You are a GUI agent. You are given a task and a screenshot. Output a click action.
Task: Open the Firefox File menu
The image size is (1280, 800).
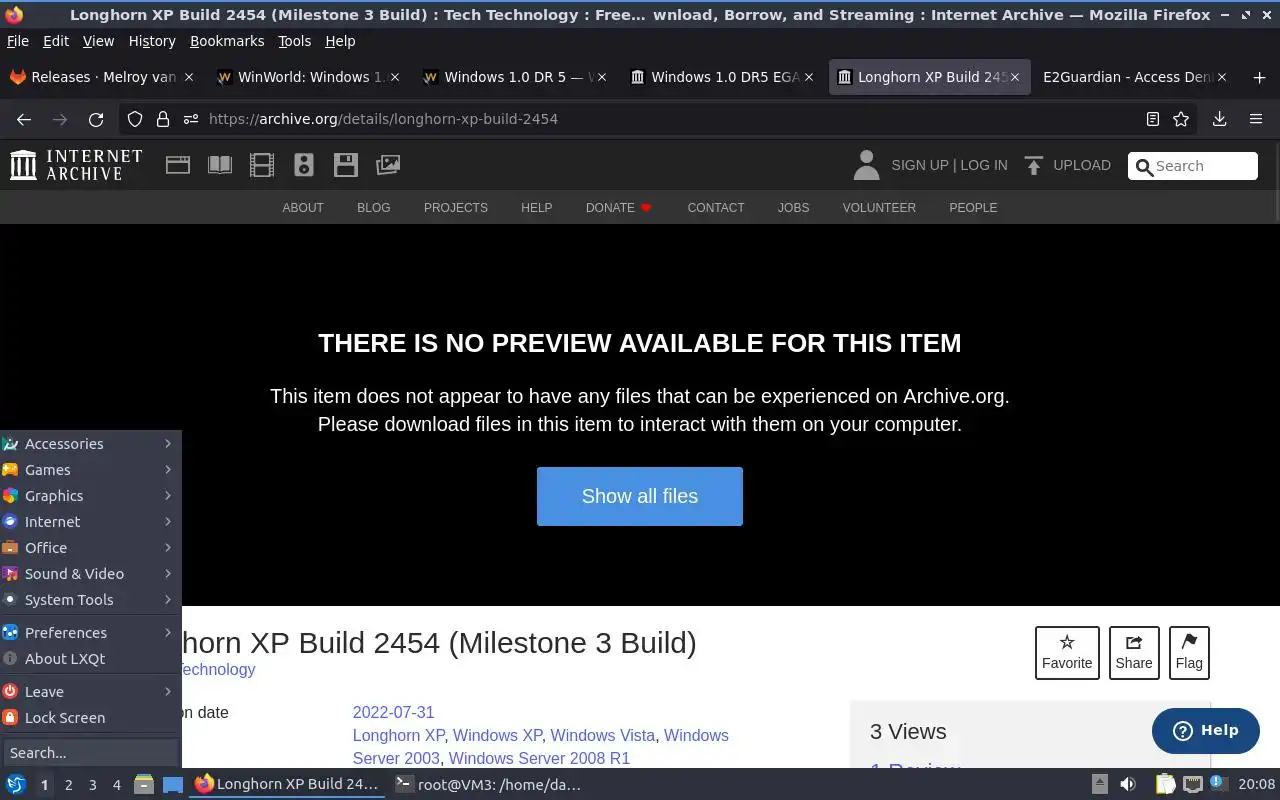coord(17,41)
